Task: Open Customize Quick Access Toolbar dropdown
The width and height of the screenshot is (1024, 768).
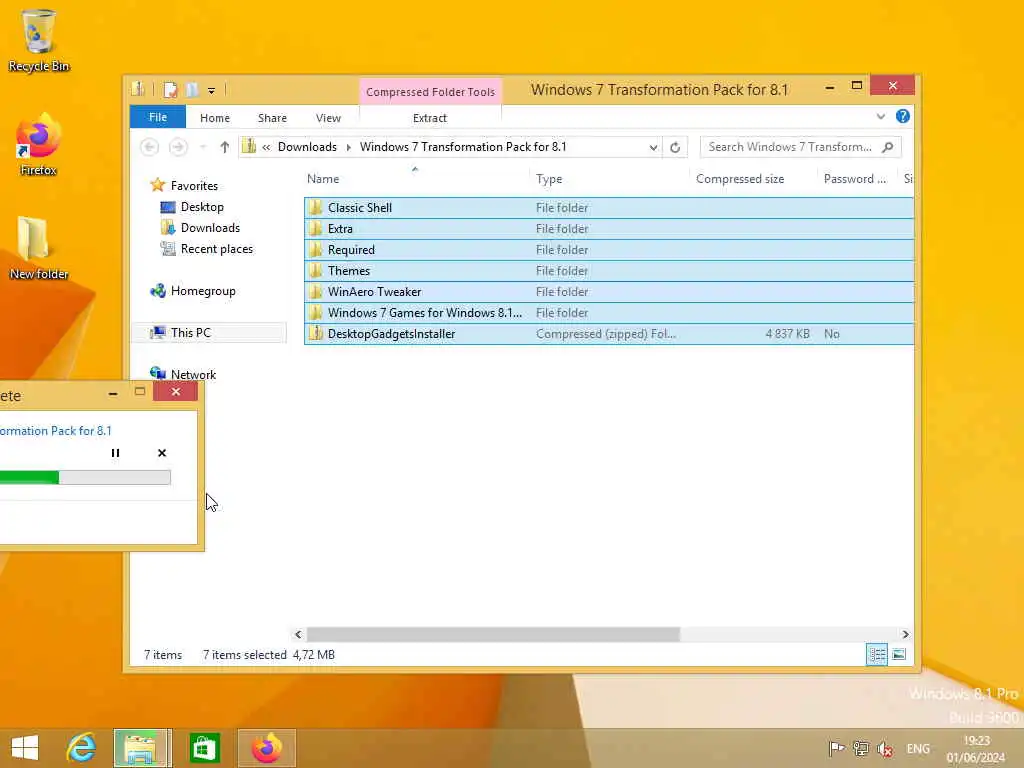Action: click(212, 91)
